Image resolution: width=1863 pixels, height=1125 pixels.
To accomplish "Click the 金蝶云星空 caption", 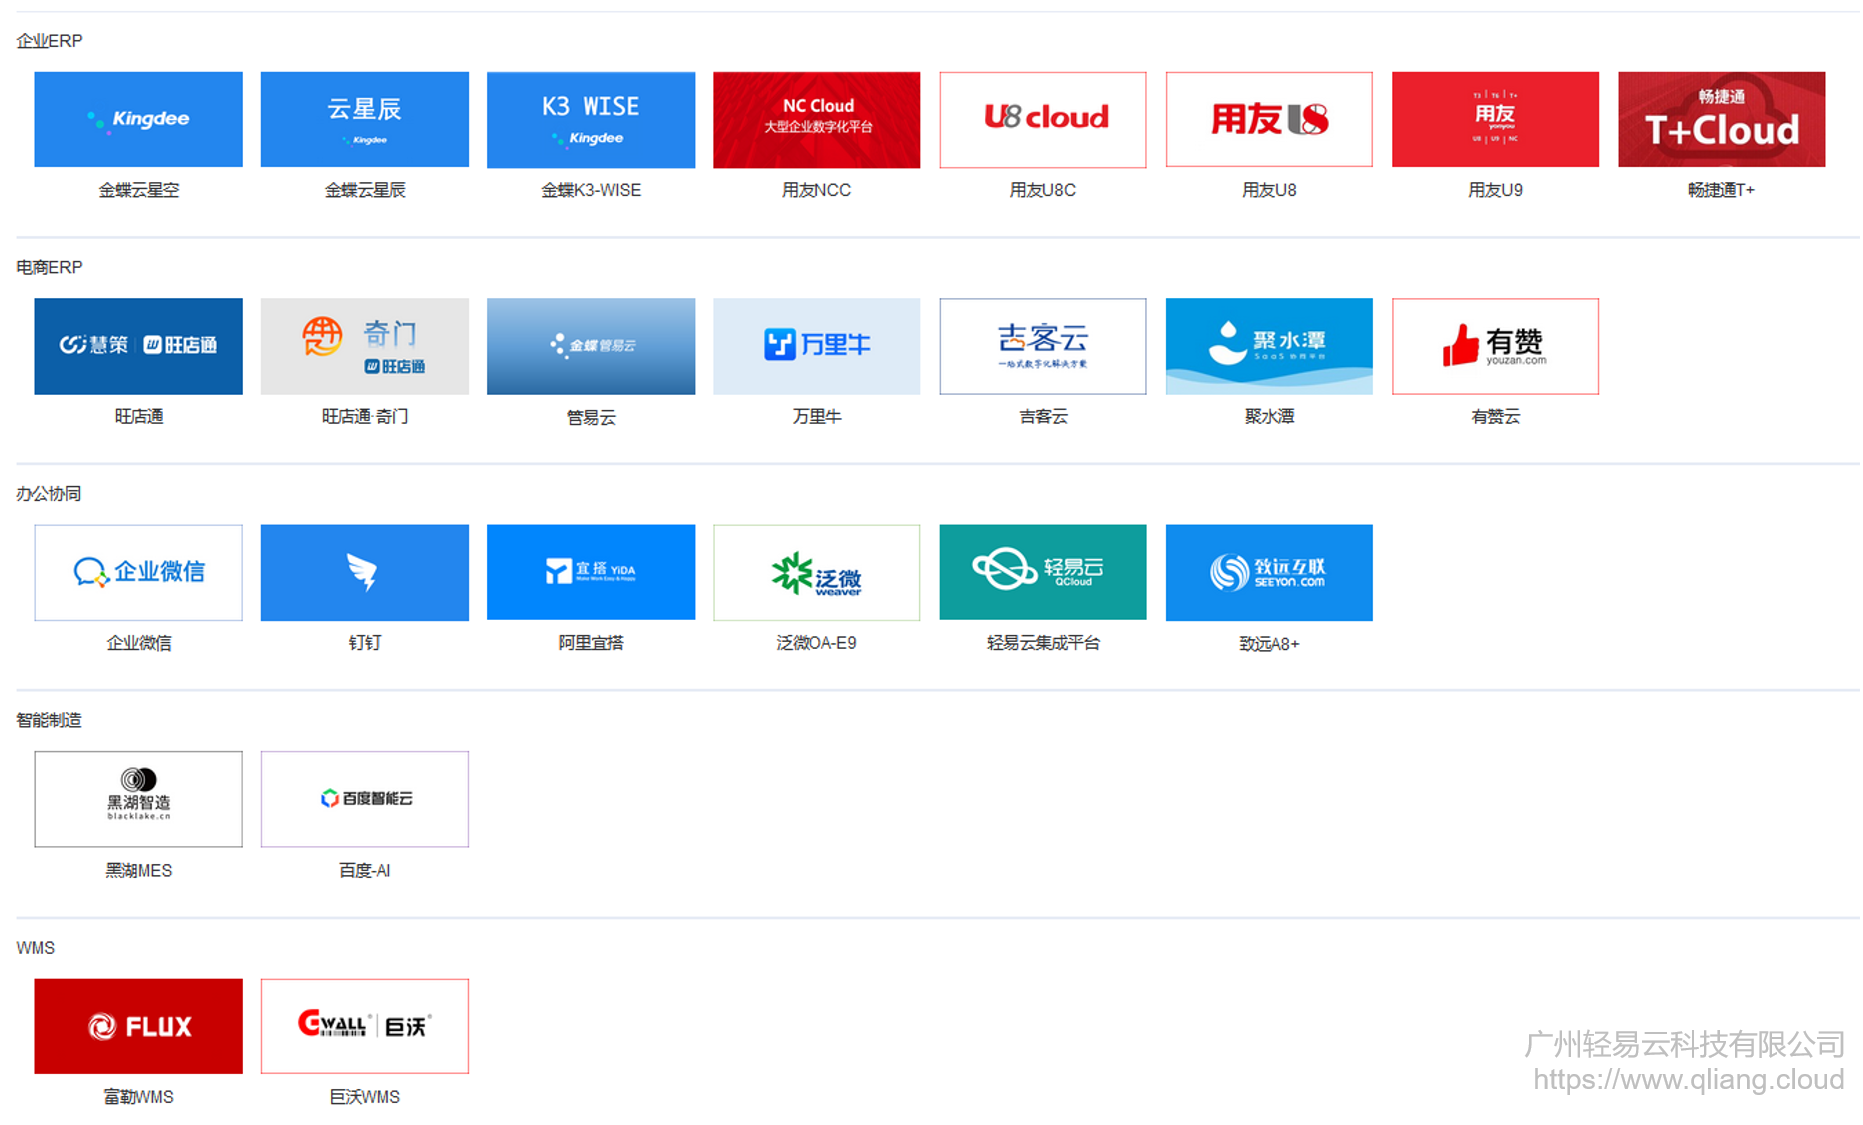I will pyautogui.click(x=139, y=190).
